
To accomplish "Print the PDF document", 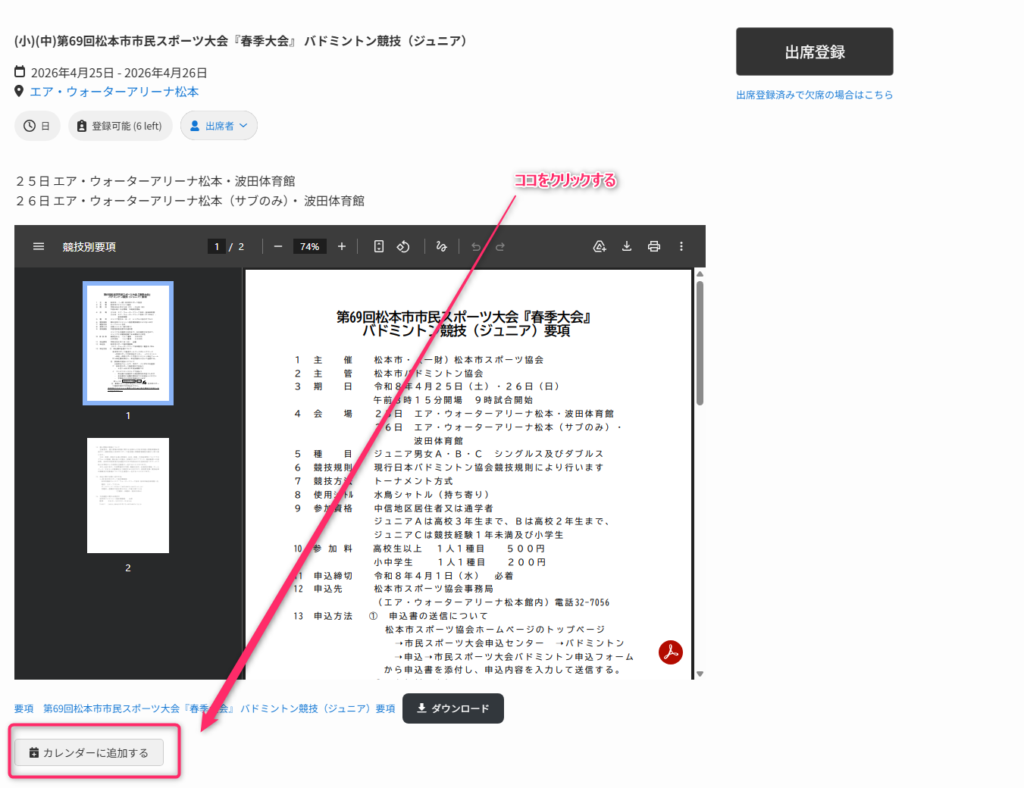I will (654, 246).
